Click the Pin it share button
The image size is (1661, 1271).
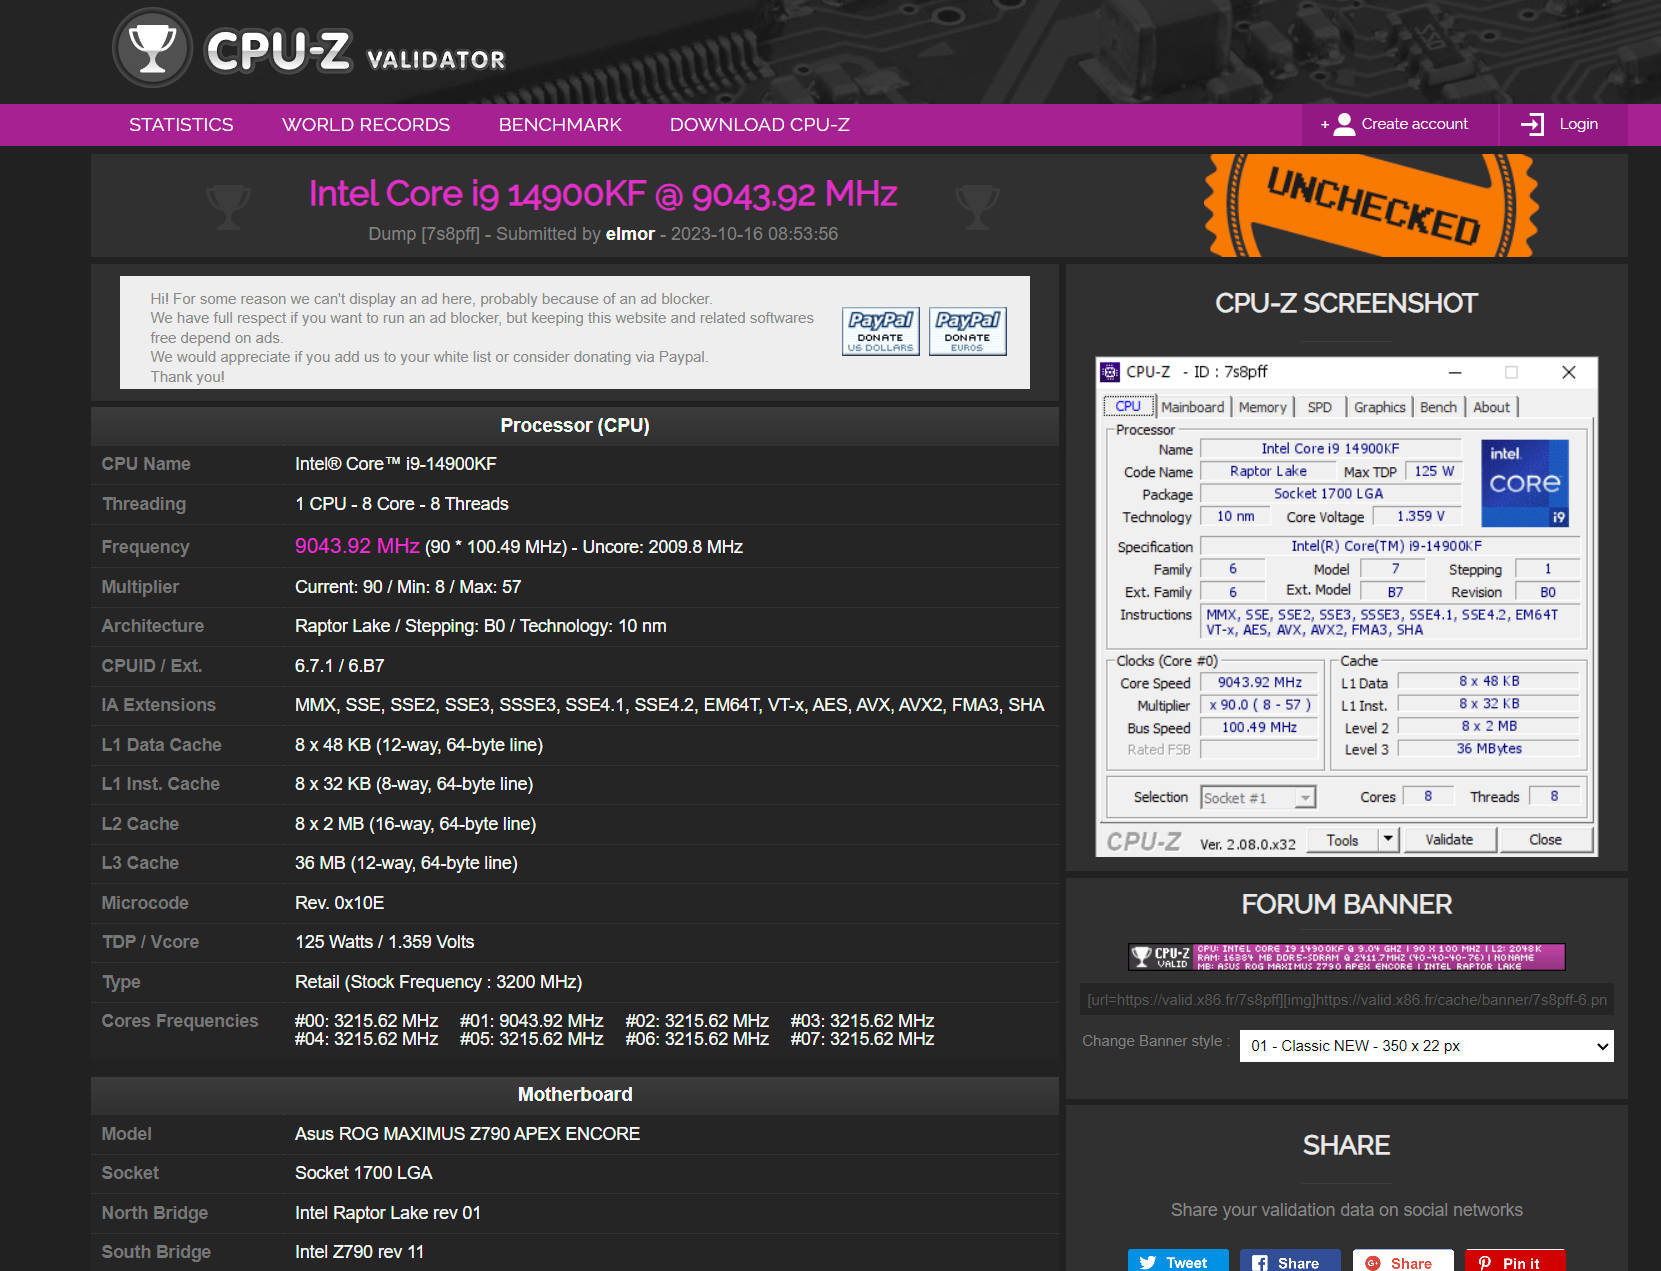tap(1515, 1261)
